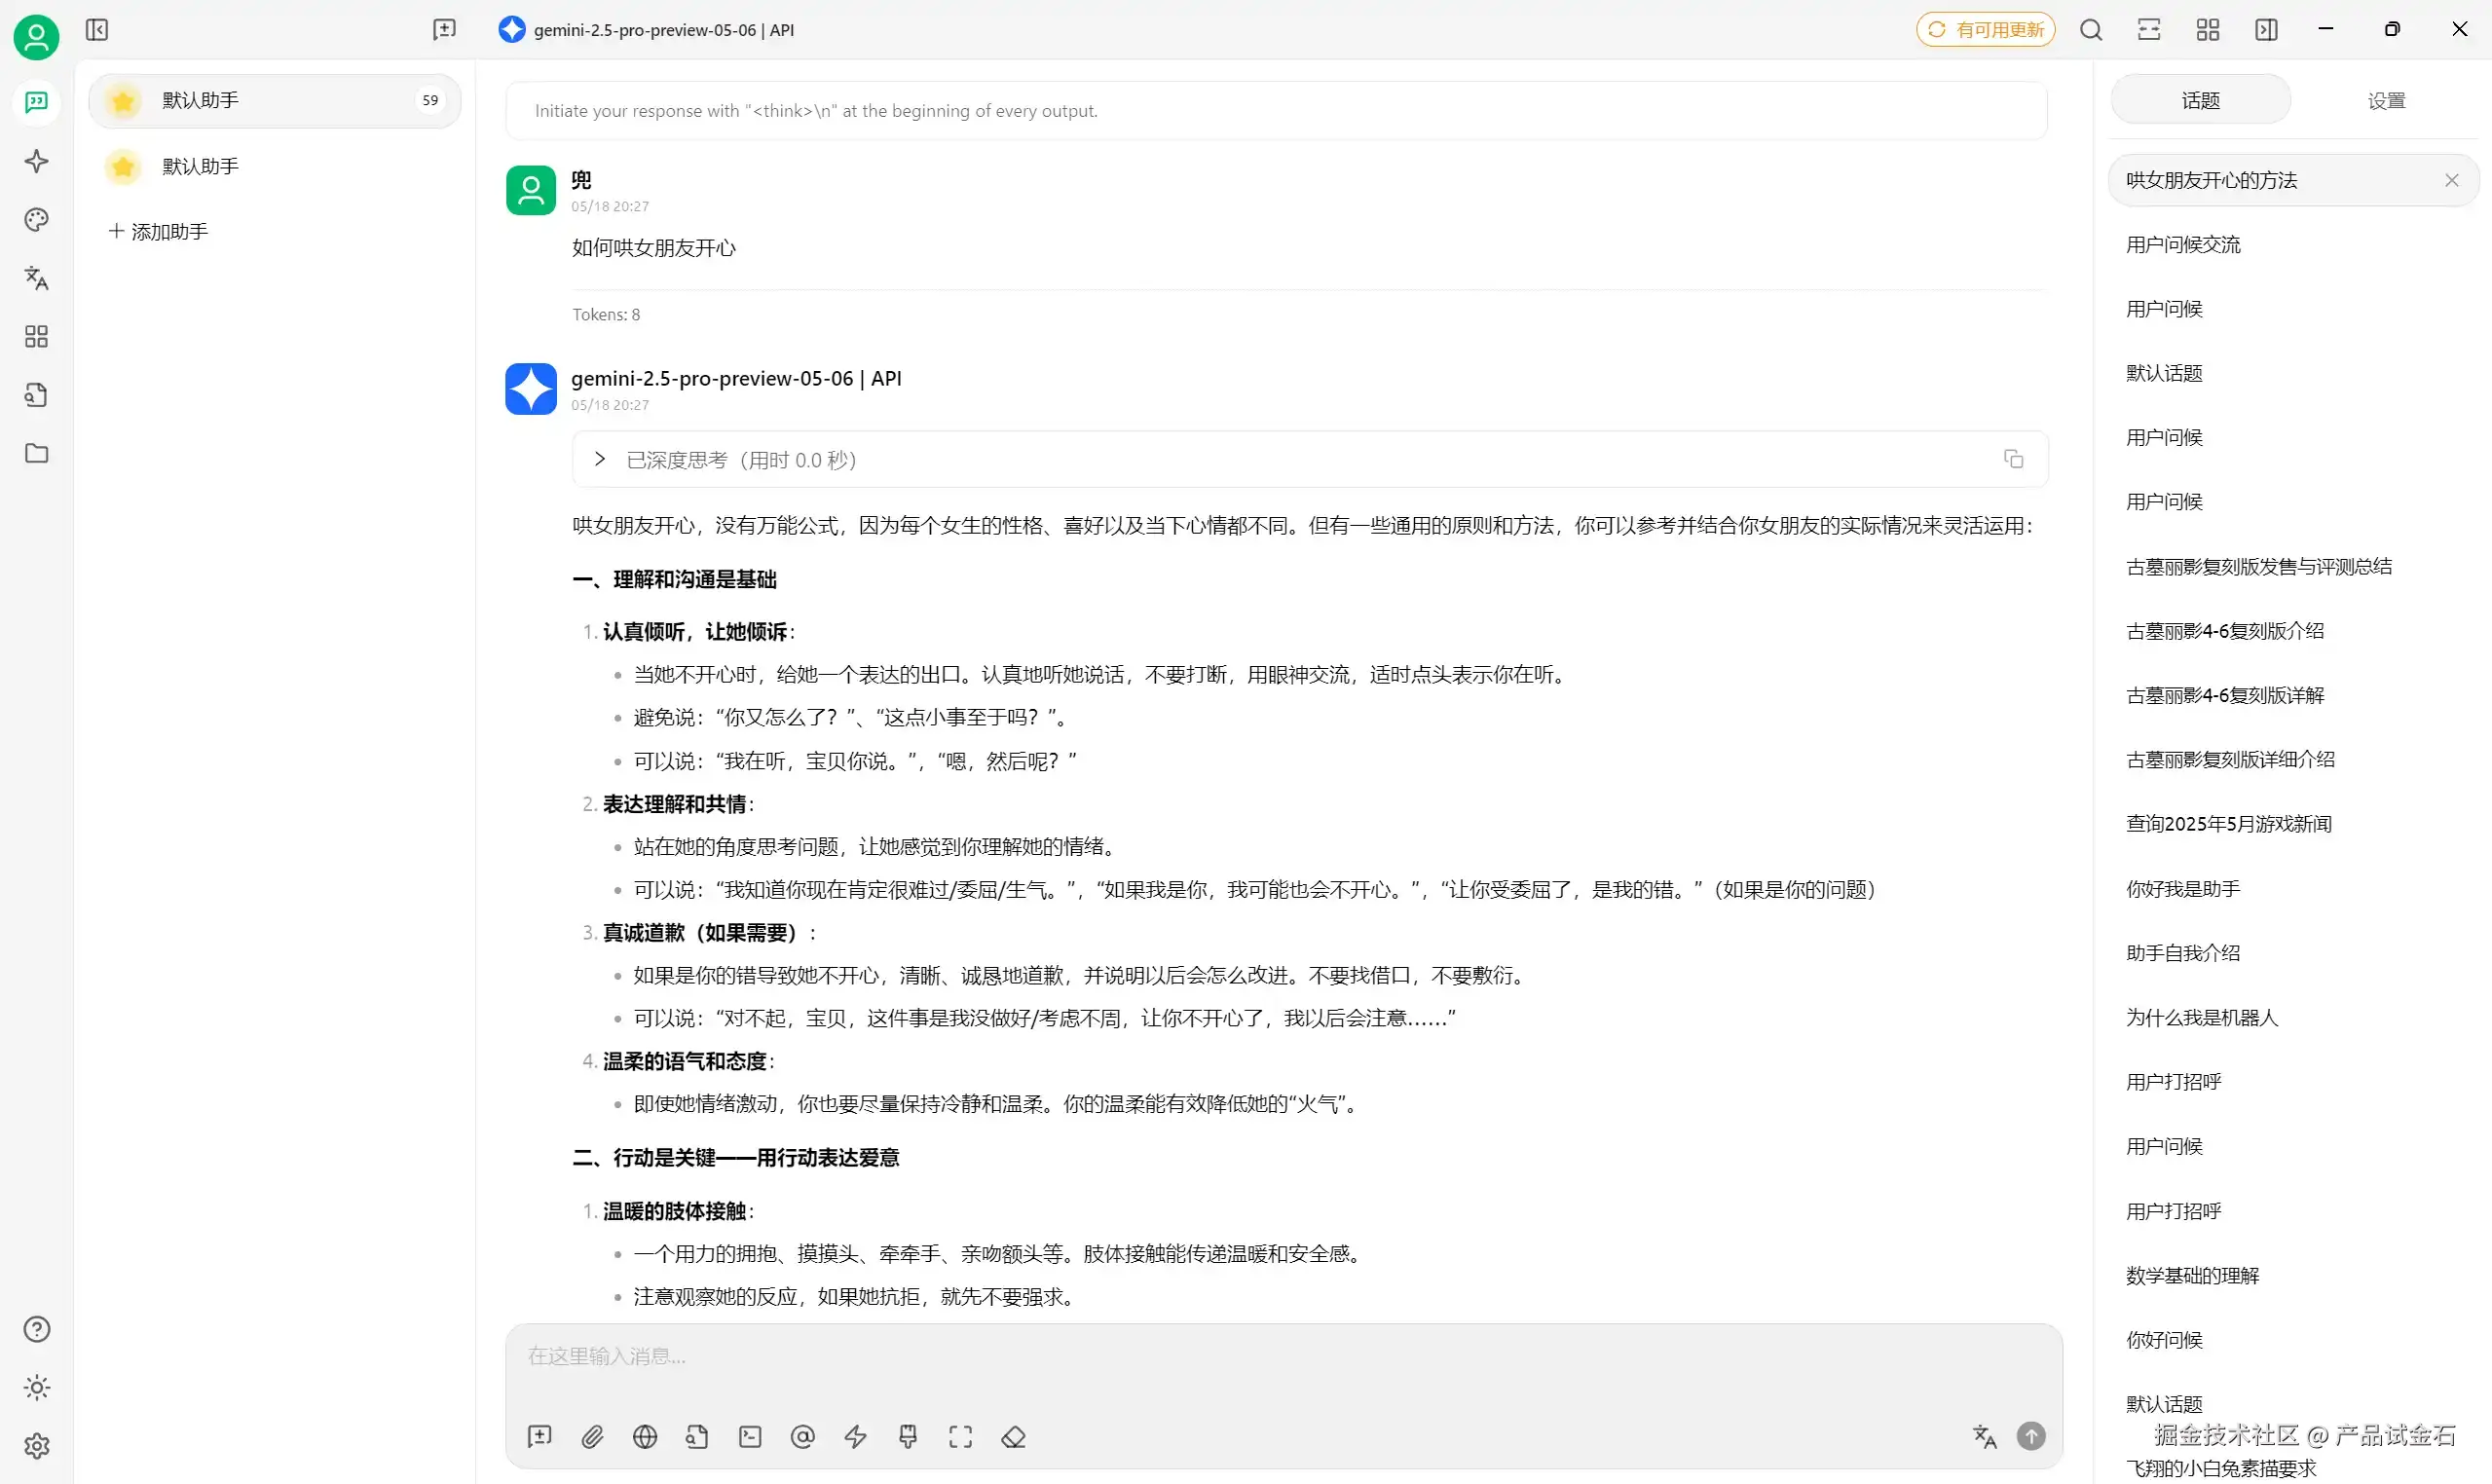This screenshot has width=2492, height=1484.
Task: Clear the conversation with the eraser icon
Action: click(x=1013, y=1436)
